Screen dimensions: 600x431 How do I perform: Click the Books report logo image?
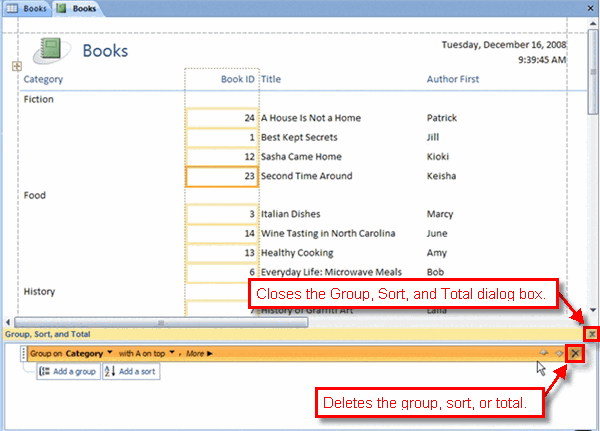pos(52,51)
